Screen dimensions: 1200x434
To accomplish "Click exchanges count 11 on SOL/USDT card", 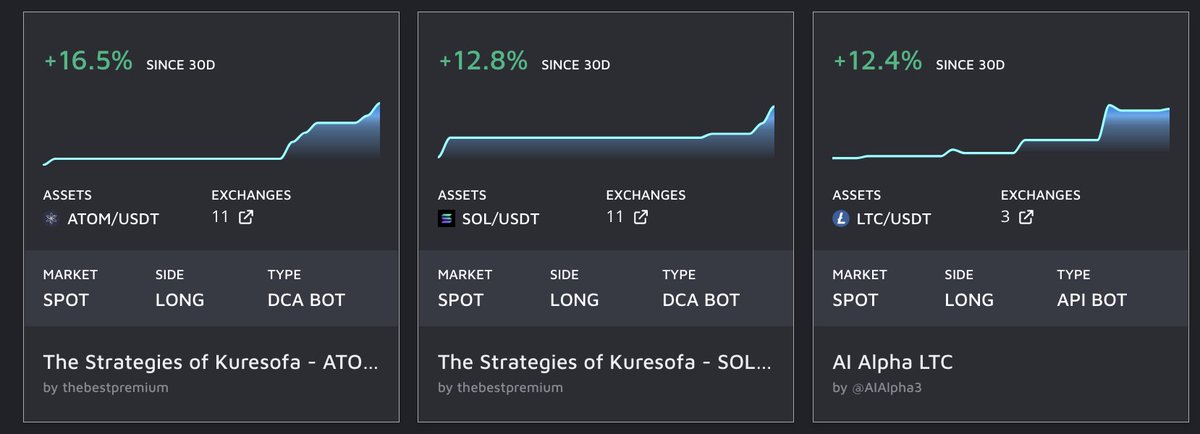I will click(x=615, y=216).
